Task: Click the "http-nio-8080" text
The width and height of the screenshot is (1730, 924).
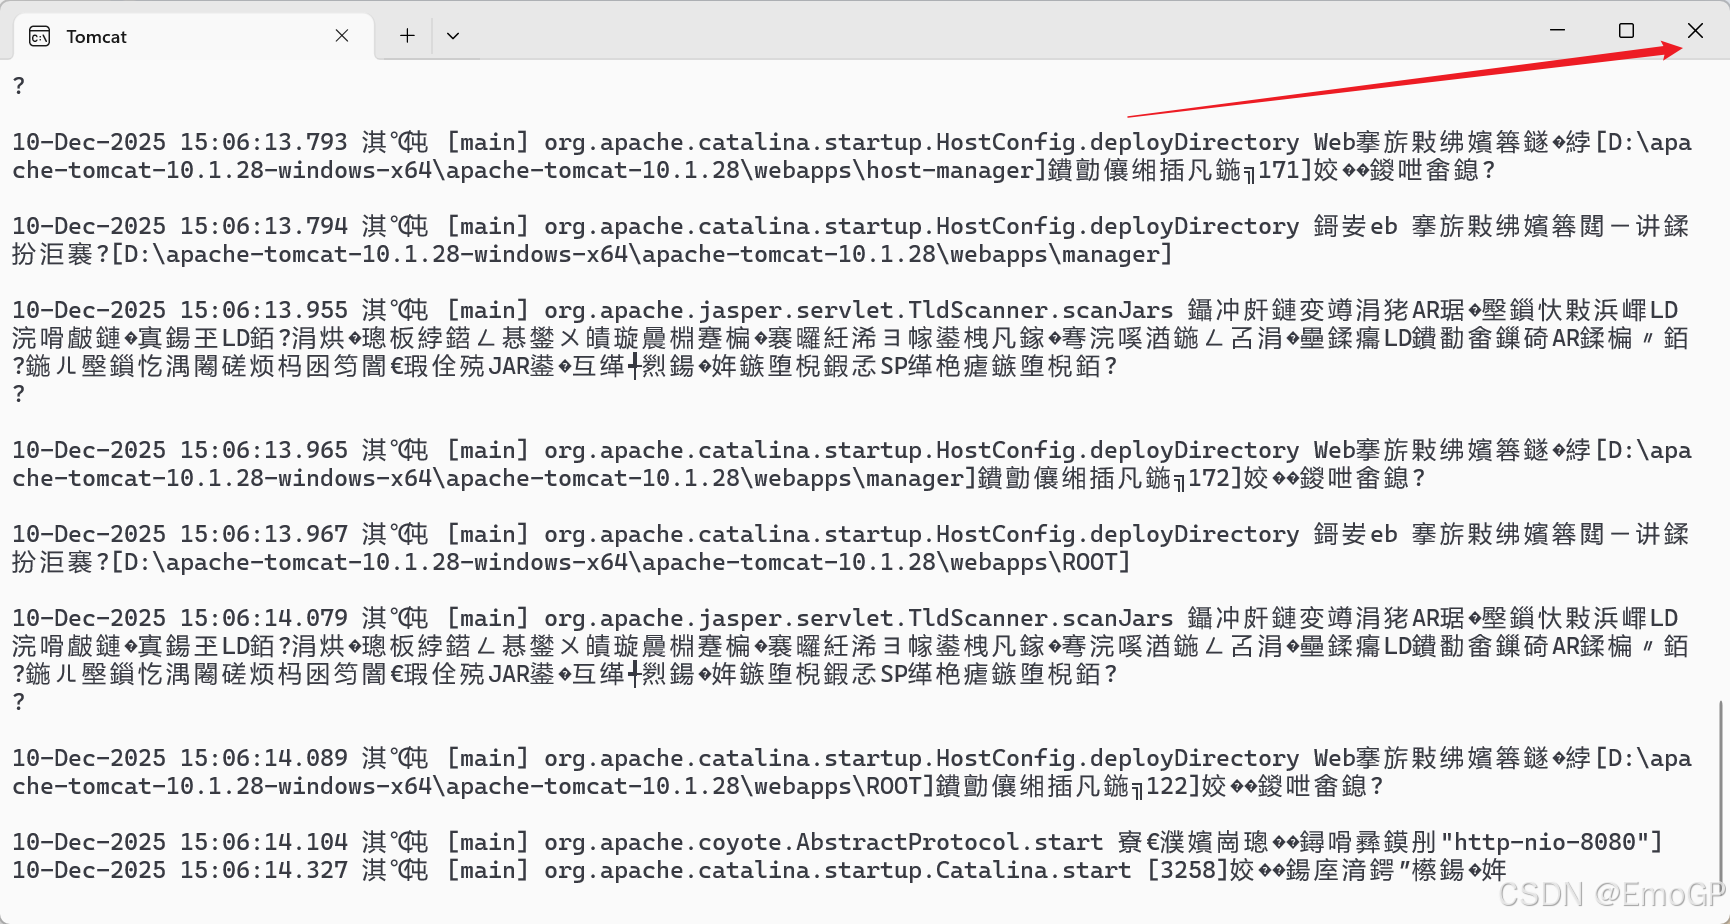Action: click(1544, 842)
